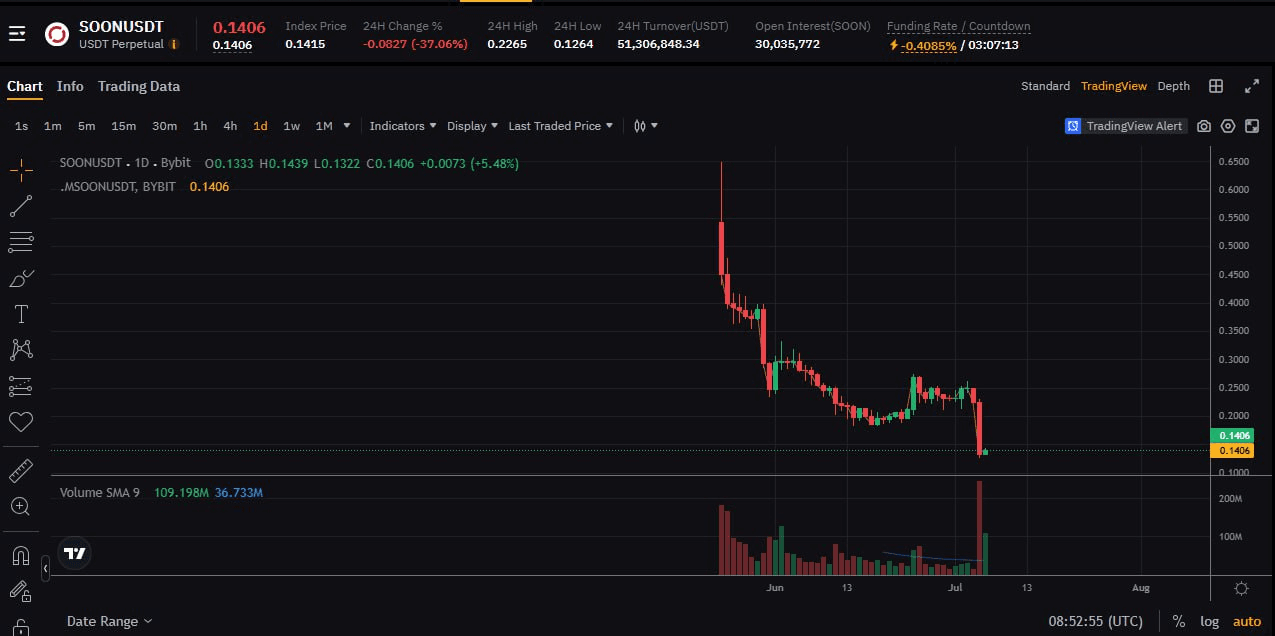Select the 1M monthly timeframe
This screenshot has width=1275, height=636.
(324, 126)
